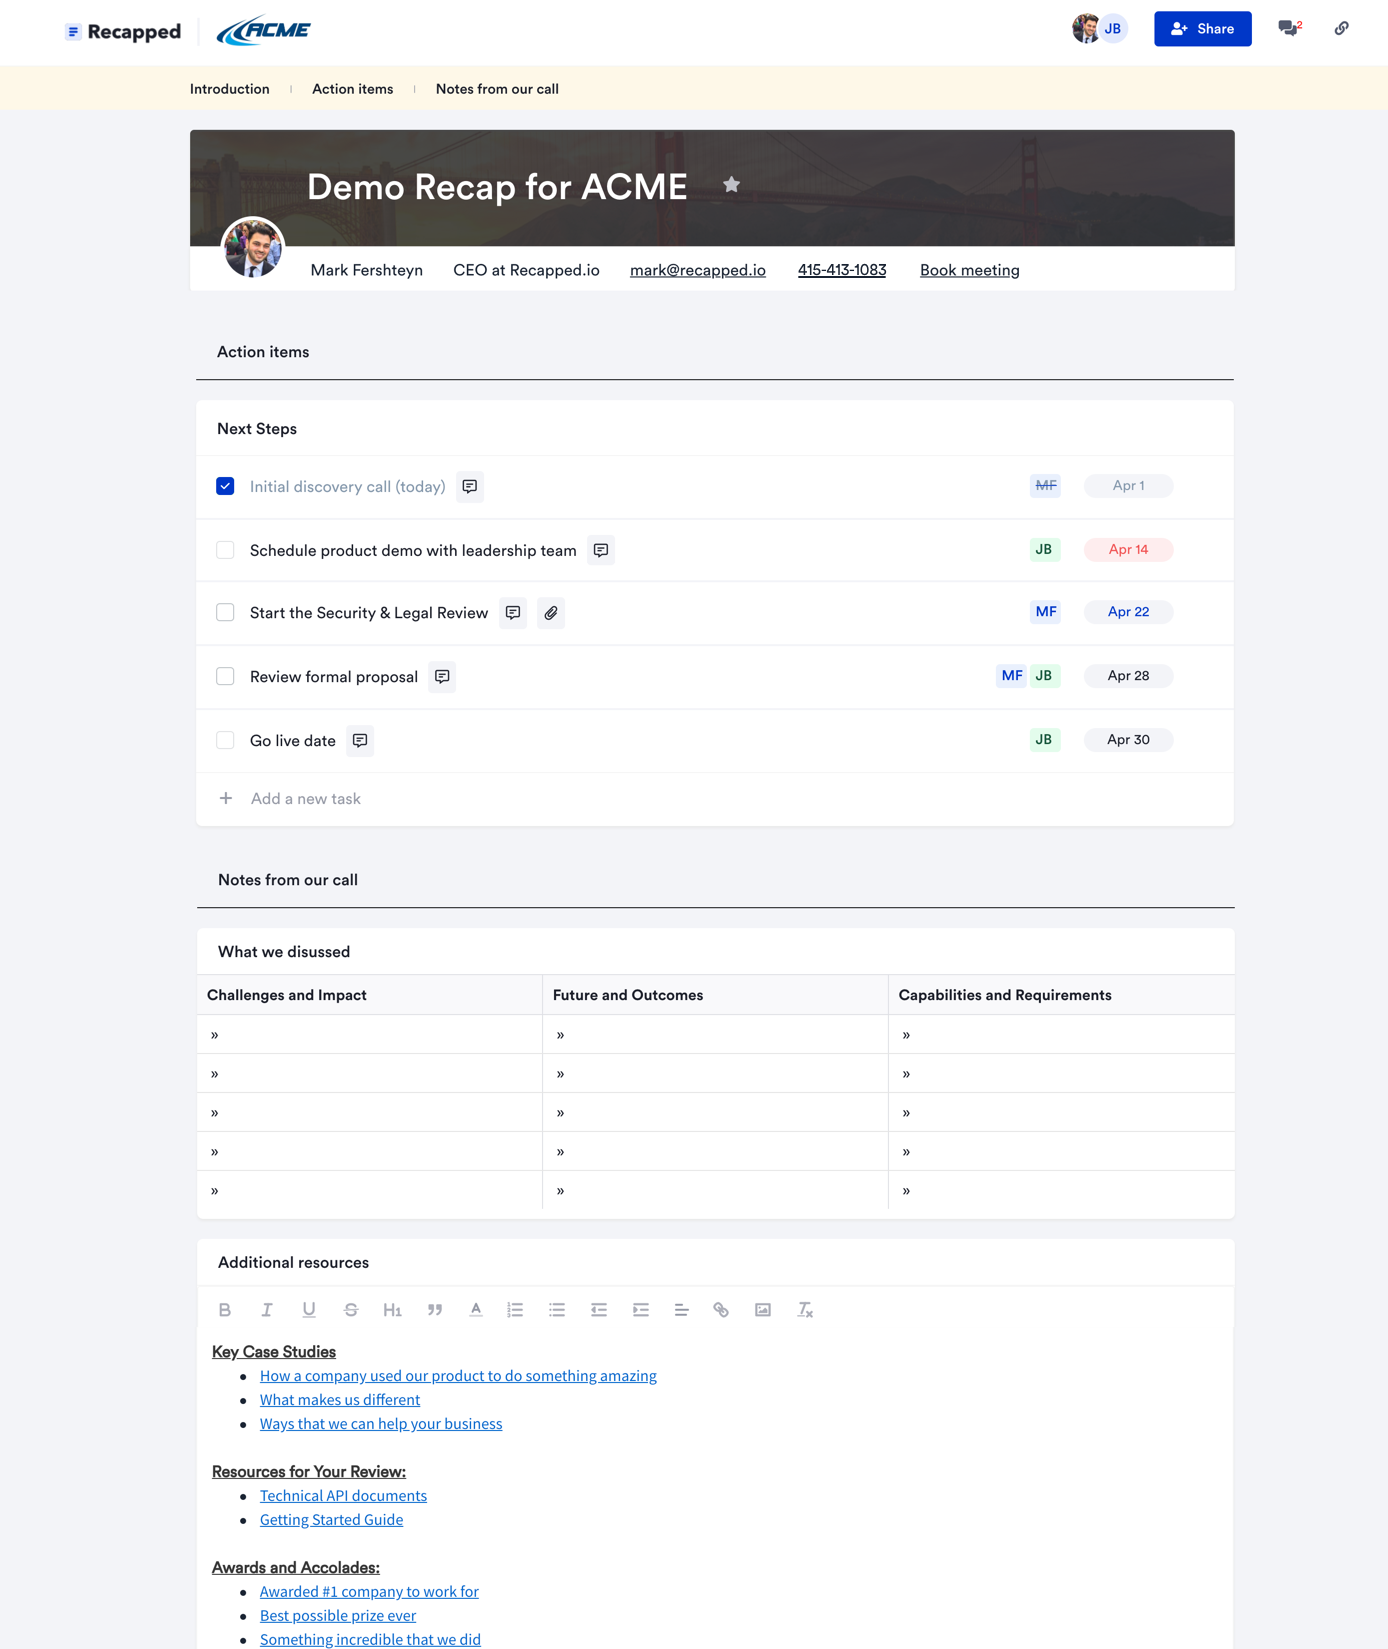Open the Apr 30 due date picker
This screenshot has width=1388, height=1649.
tap(1128, 740)
